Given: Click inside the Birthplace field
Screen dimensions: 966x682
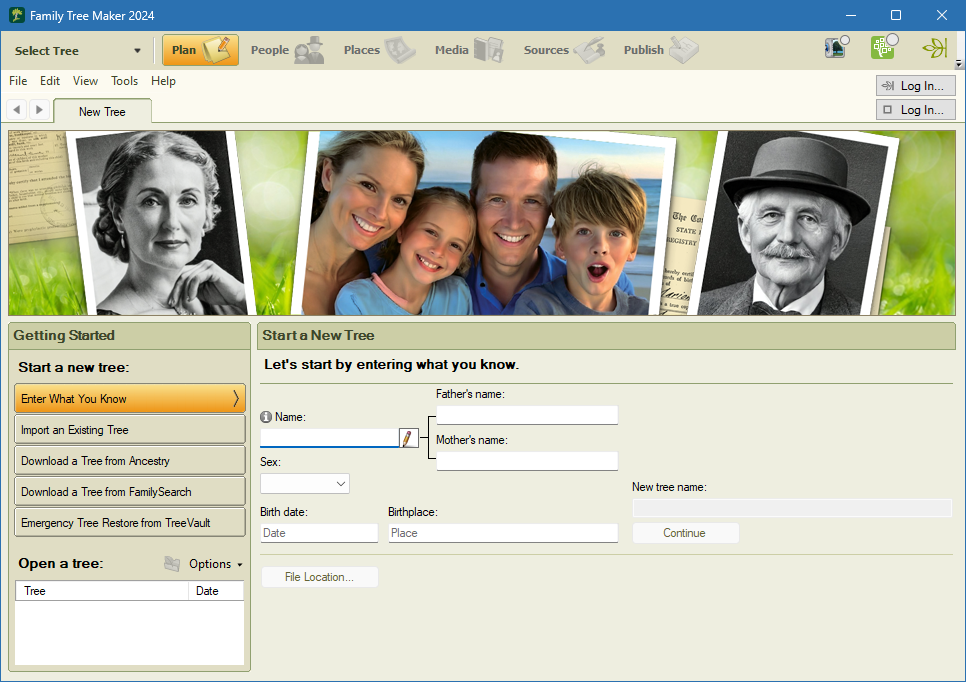Looking at the screenshot, I should pyautogui.click(x=502, y=532).
